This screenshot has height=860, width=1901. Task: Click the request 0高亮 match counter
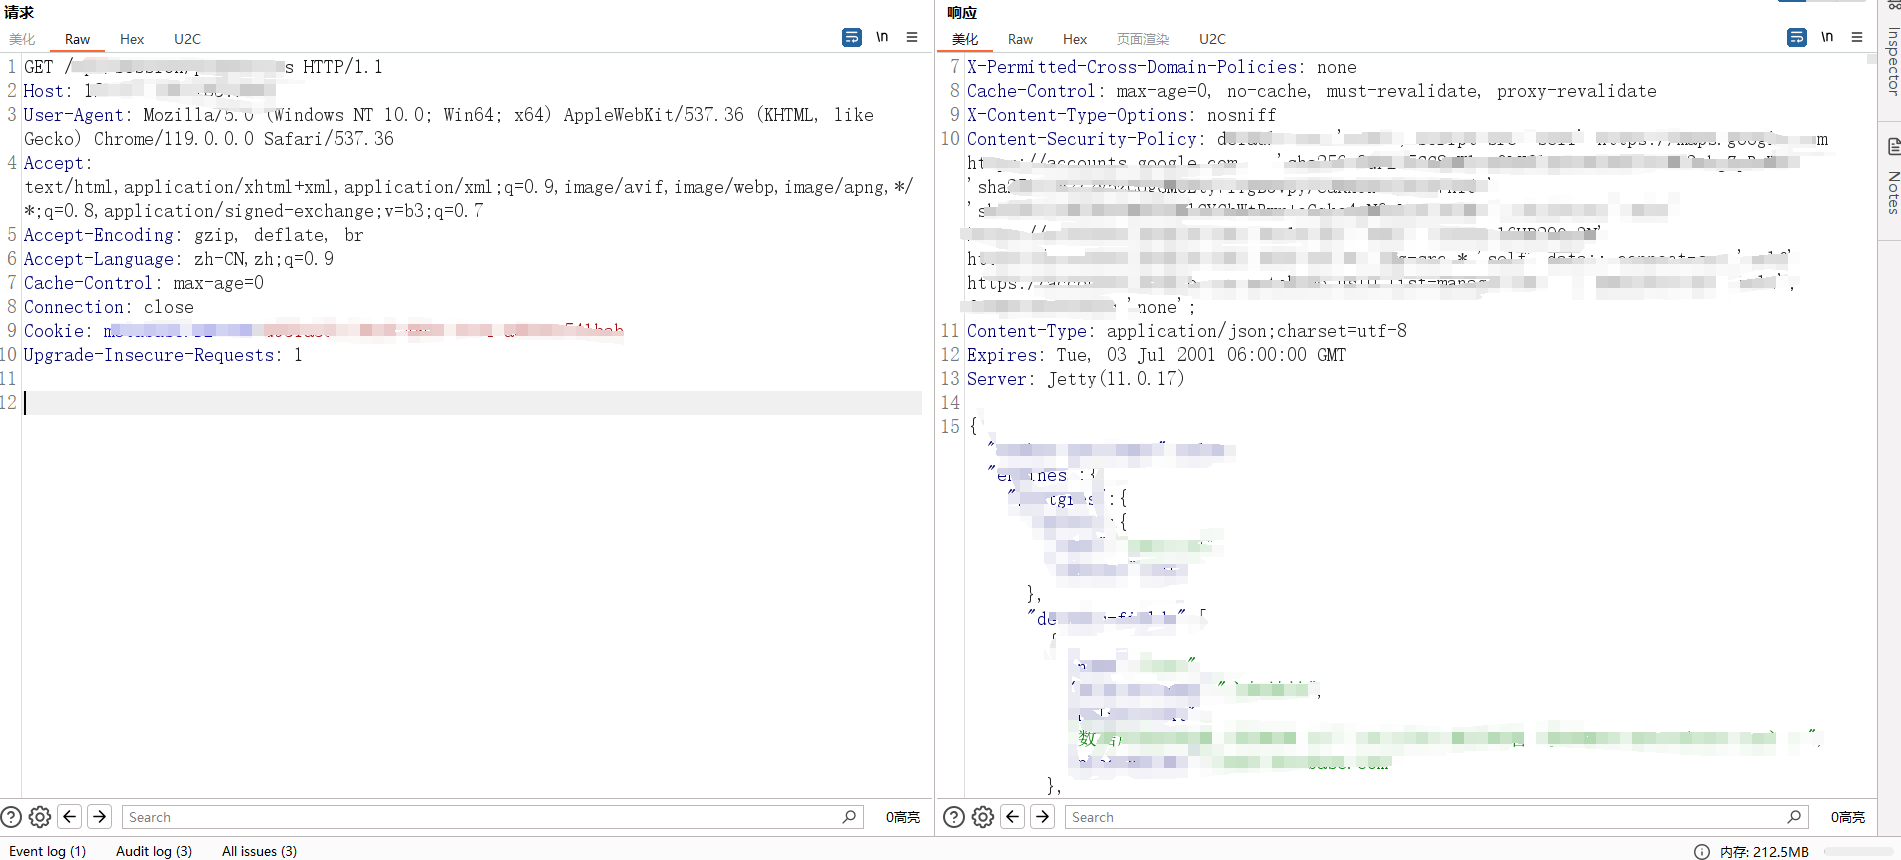coord(902,817)
